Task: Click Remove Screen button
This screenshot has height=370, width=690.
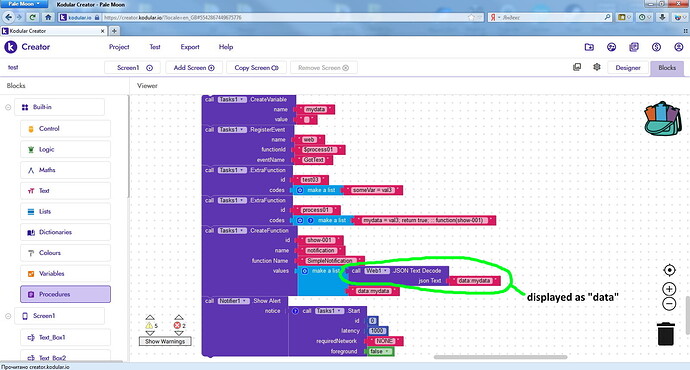Action: [323, 68]
